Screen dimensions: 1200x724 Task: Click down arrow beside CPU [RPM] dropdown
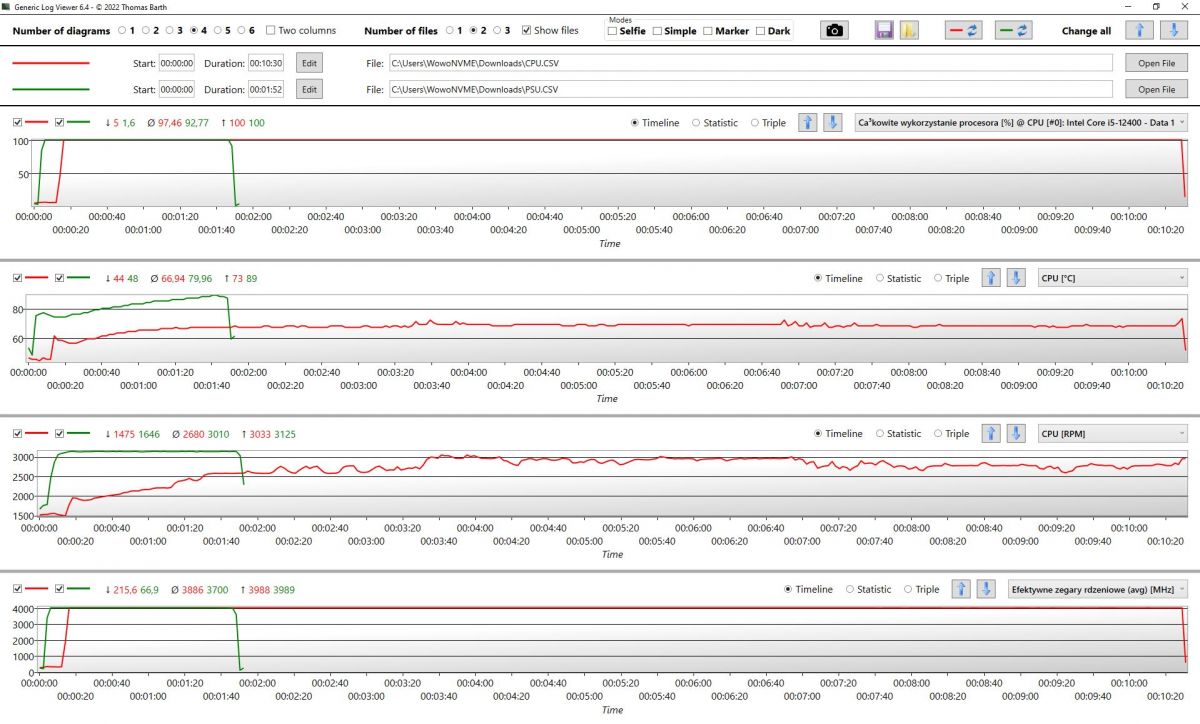click(1015, 433)
